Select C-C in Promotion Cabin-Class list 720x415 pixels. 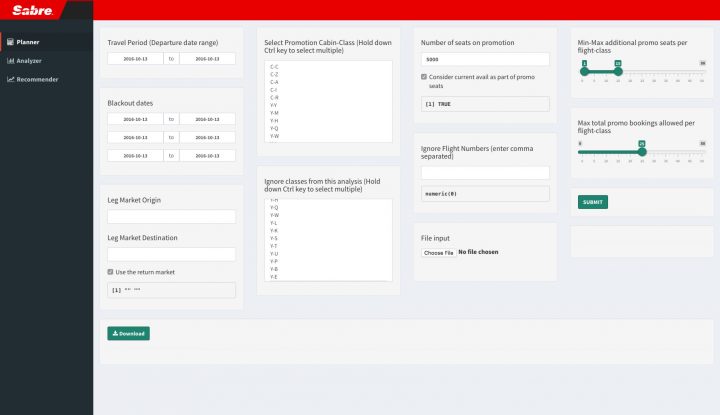click(x=274, y=66)
